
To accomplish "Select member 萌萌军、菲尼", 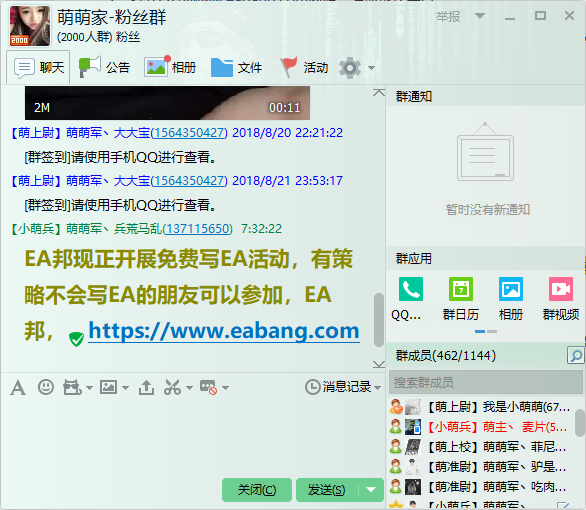I will (x=481, y=447).
